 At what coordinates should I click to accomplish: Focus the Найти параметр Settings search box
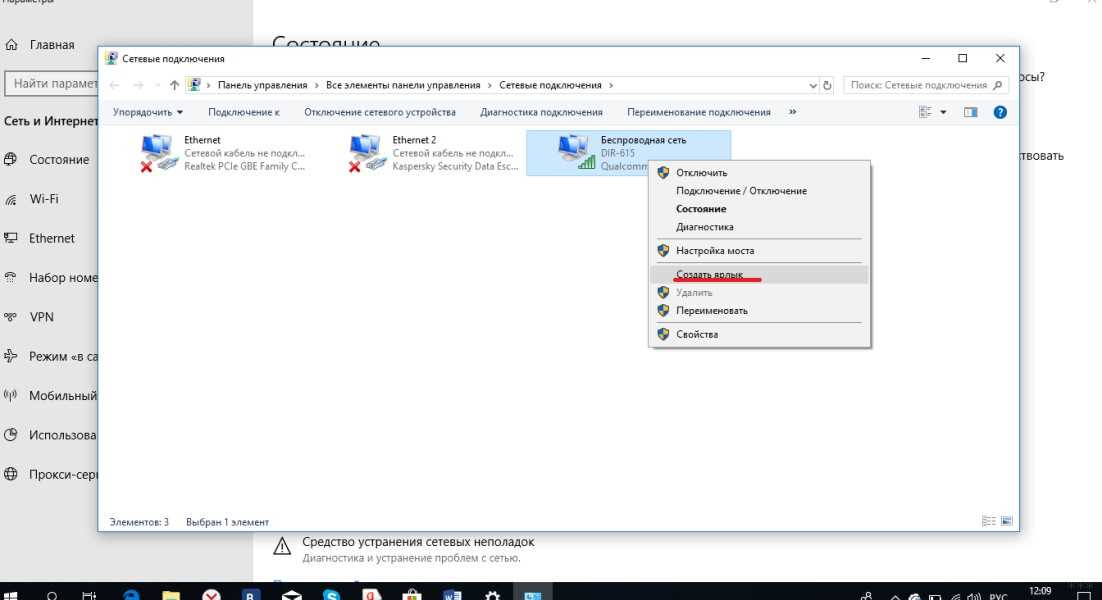[x=51, y=84]
